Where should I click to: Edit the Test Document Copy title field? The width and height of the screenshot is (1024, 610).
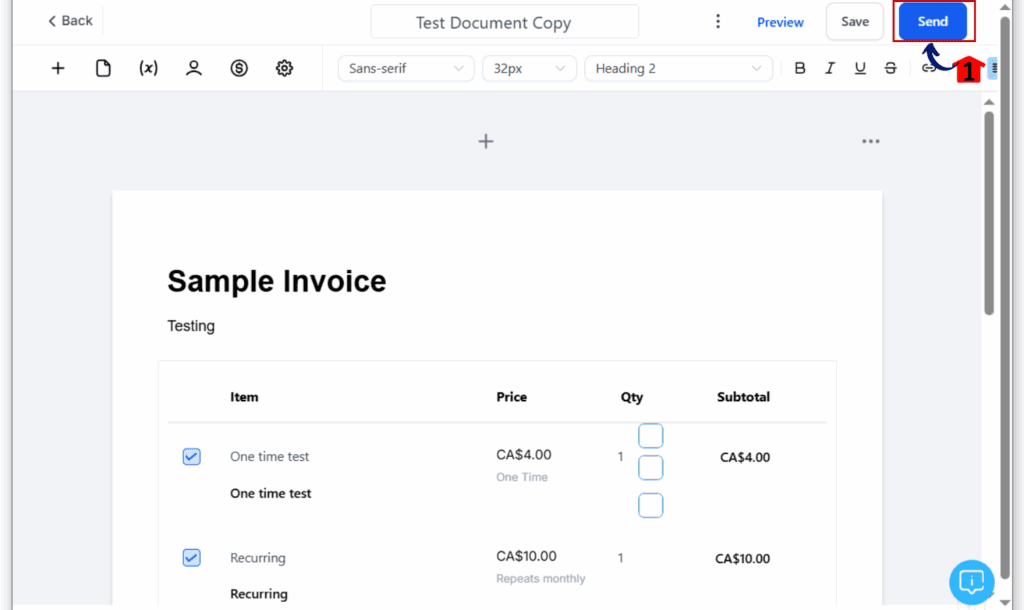tap(504, 22)
